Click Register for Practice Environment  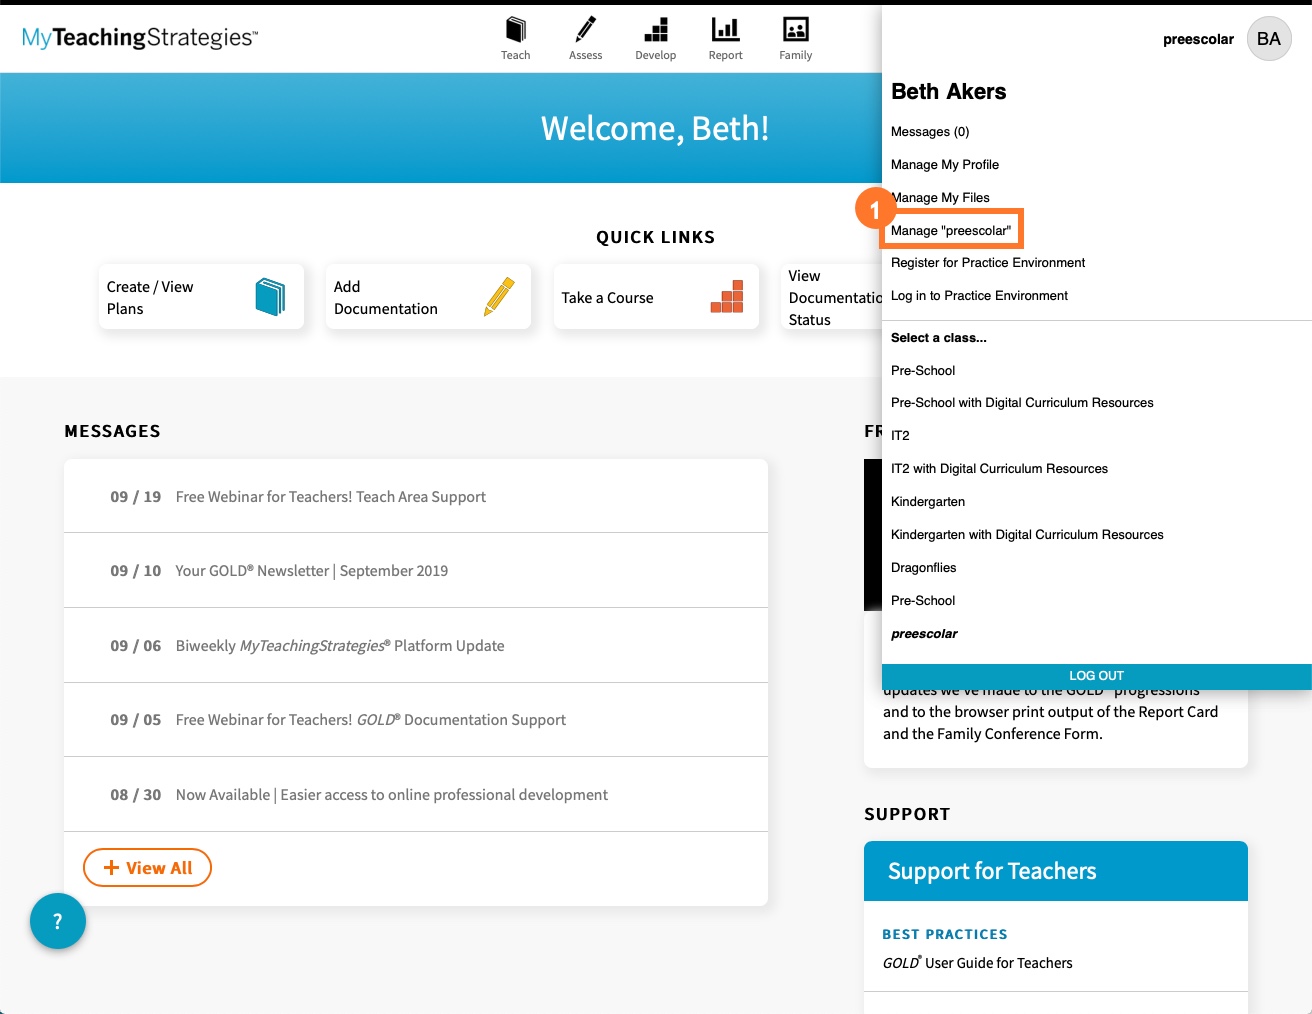[x=987, y=262]
